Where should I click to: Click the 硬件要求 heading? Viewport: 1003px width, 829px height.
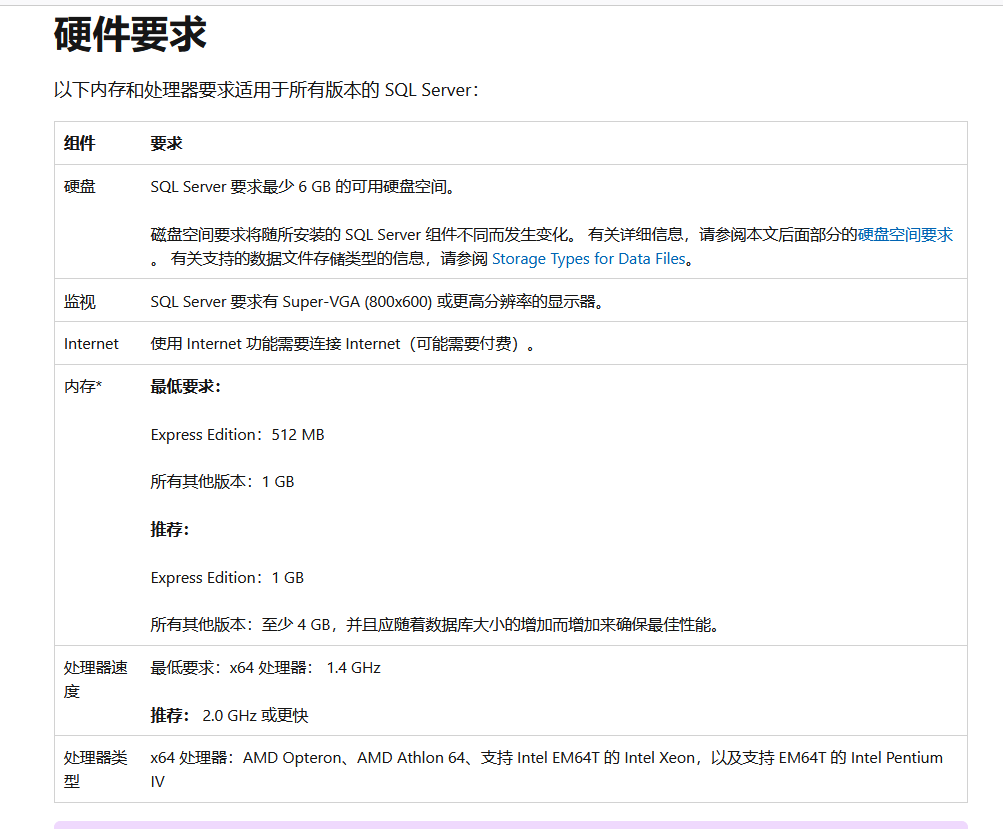(130, 35)
